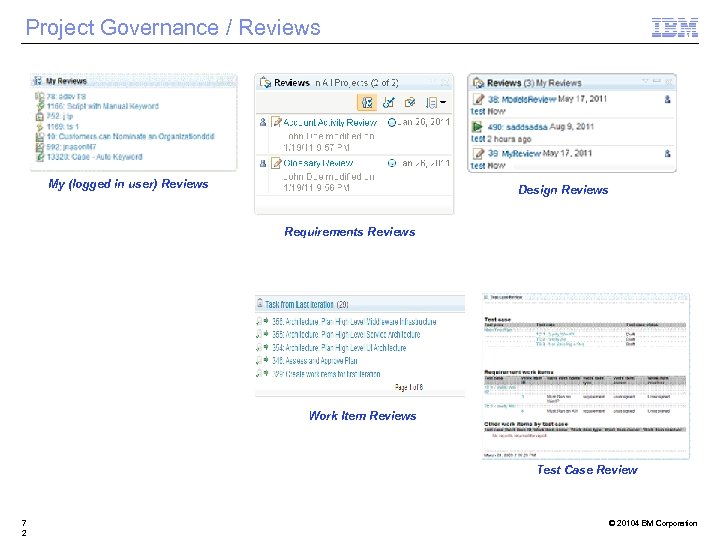Click the 'Requirements Reviews' caption

click(349, 232)
